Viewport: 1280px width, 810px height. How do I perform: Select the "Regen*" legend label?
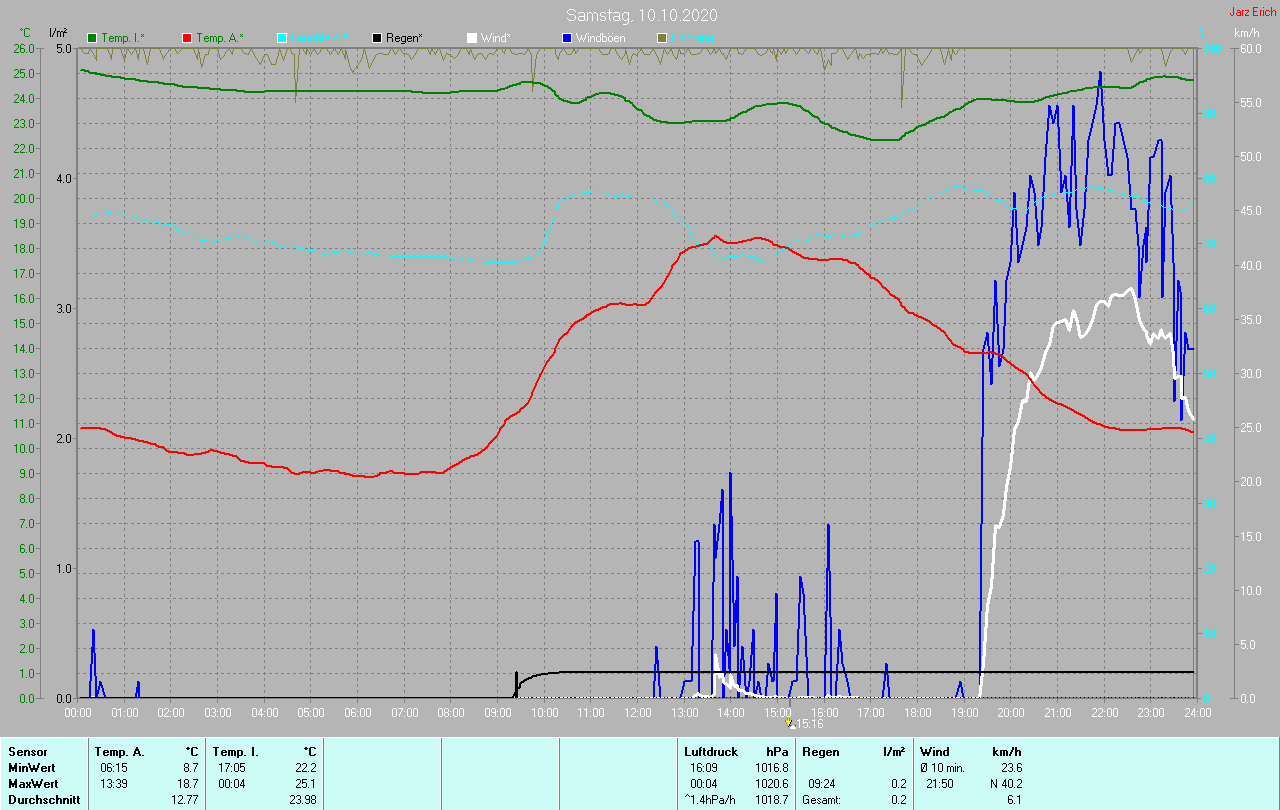(405, 38)
